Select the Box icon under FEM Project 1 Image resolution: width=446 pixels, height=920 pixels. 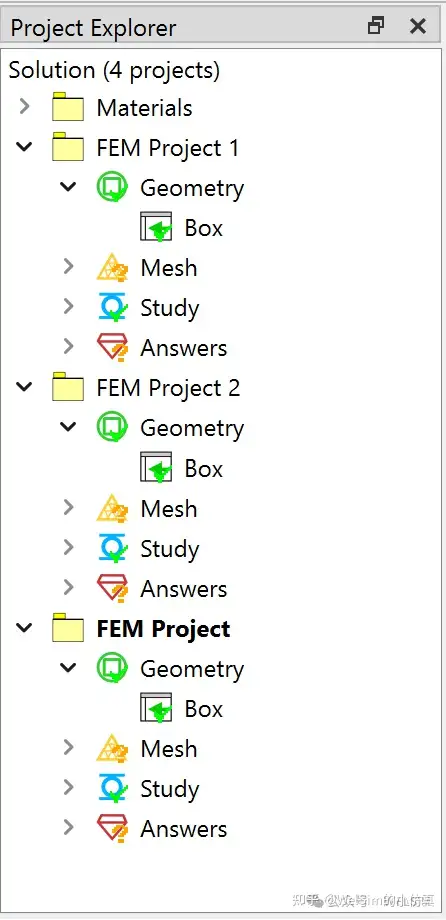coord(156,228)
